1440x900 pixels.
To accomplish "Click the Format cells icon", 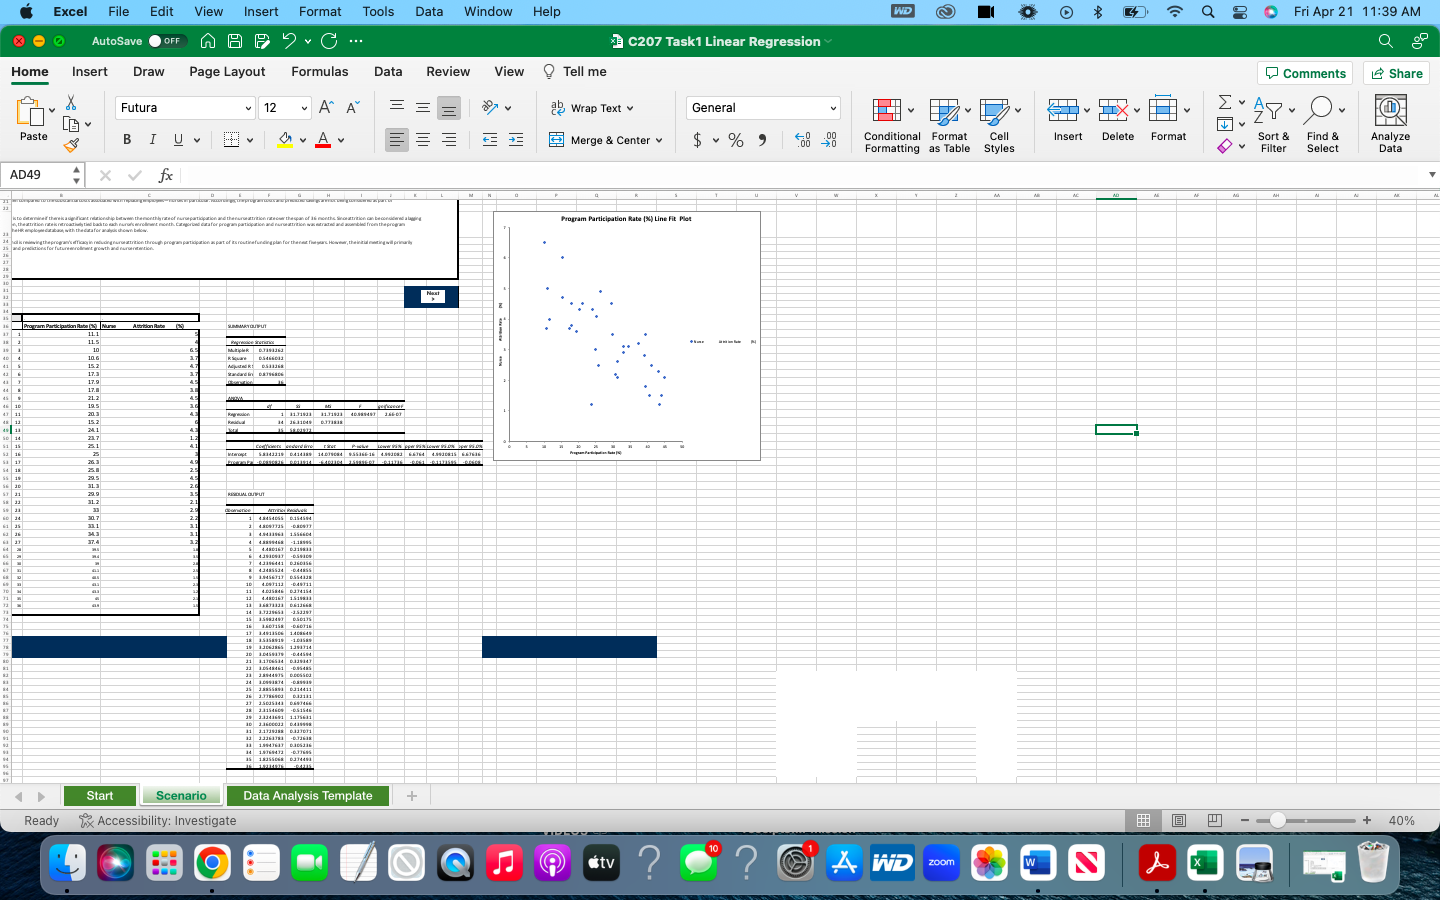I will tap(1163, 110).
